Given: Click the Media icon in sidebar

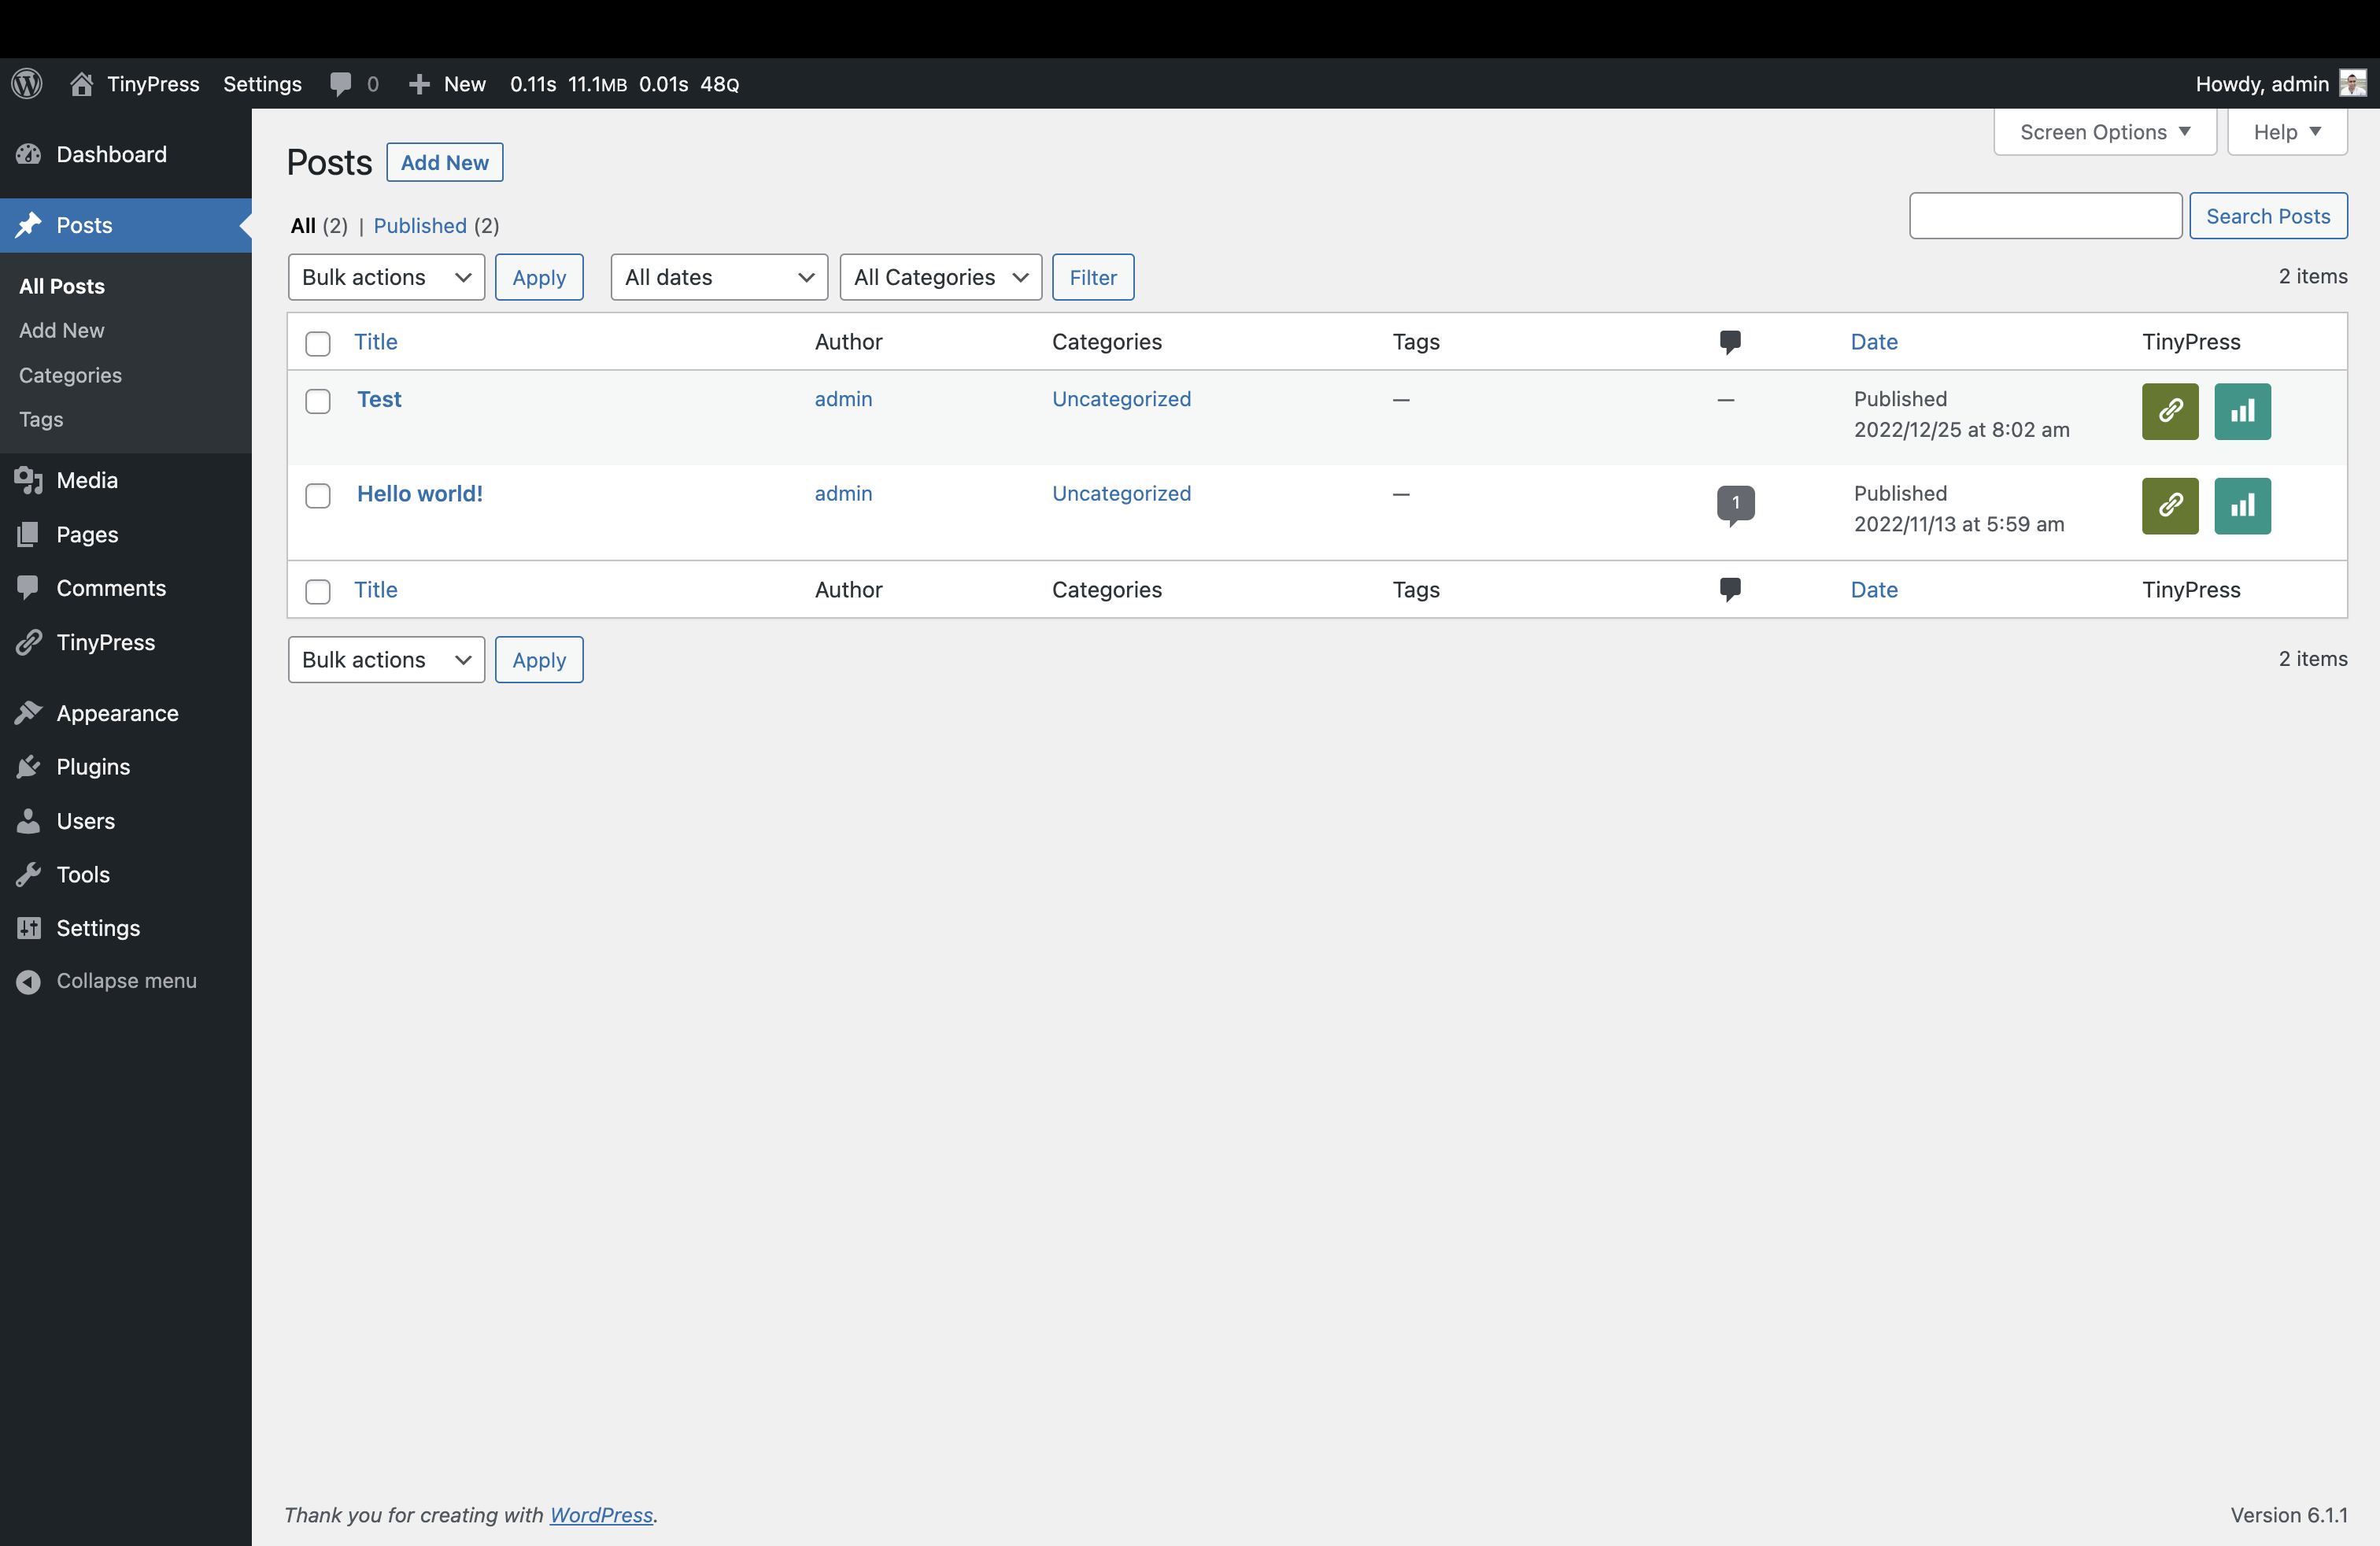Looking at the screenshot, I should (28, 480).
